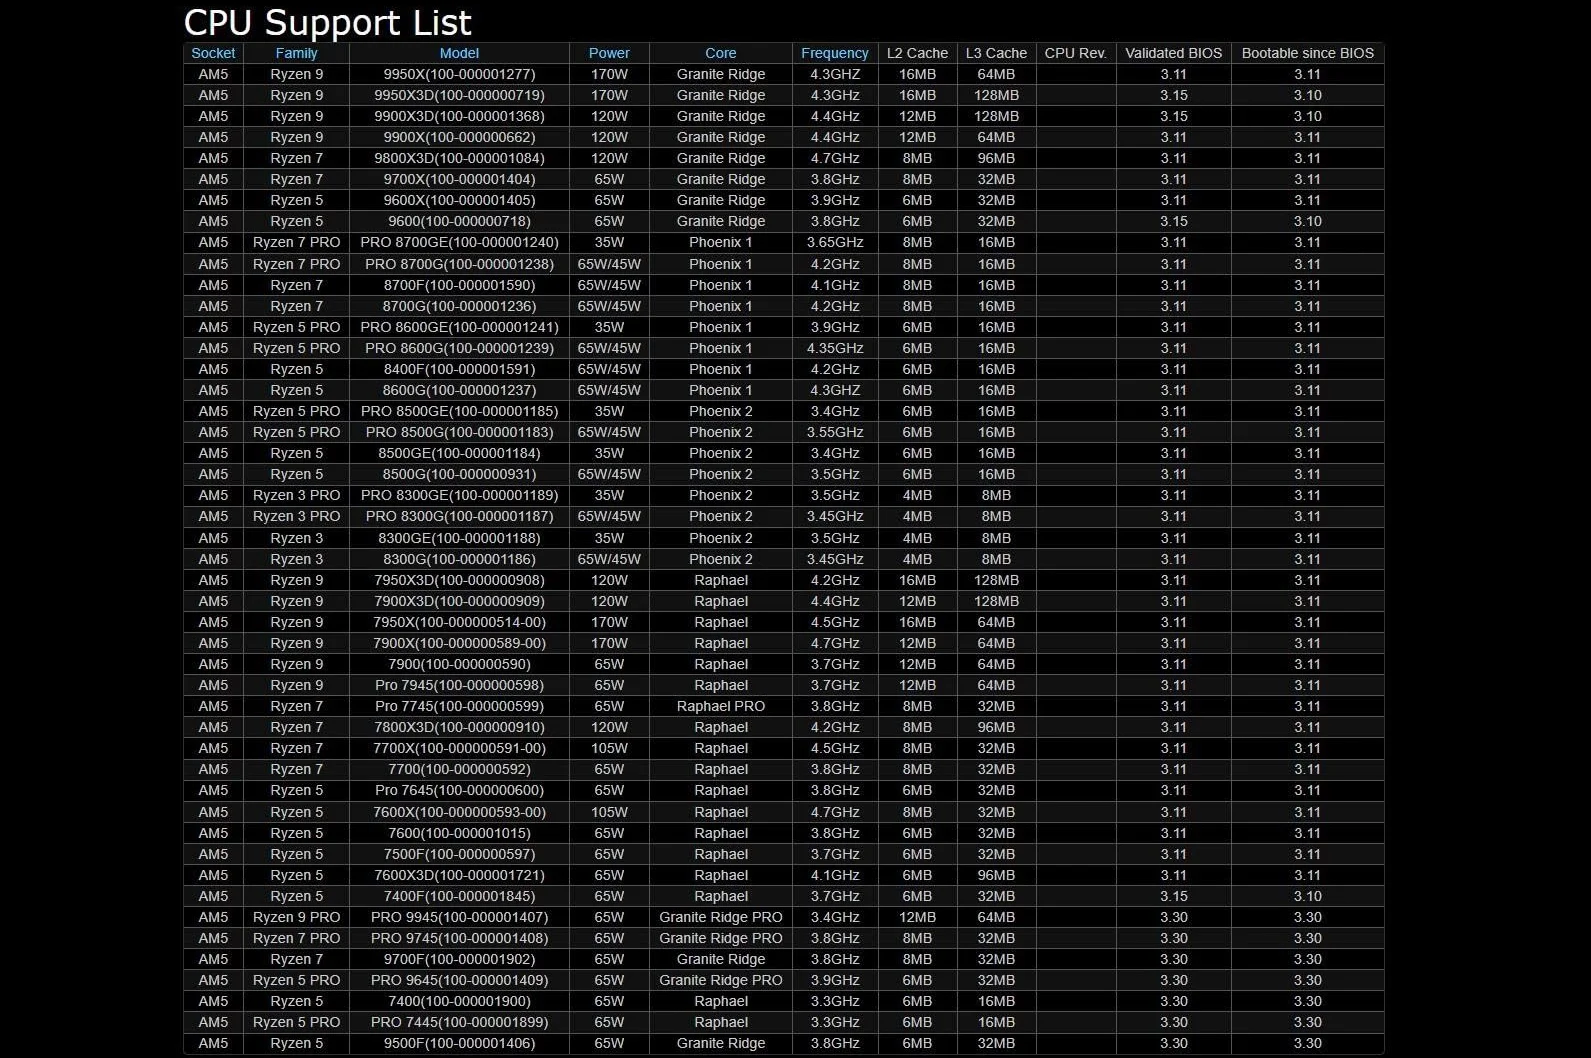The width and height of the screenshot is (1591, 1058).
Task: Click the Bootable since BIOS column header
Action: (x=1307, y=53)
